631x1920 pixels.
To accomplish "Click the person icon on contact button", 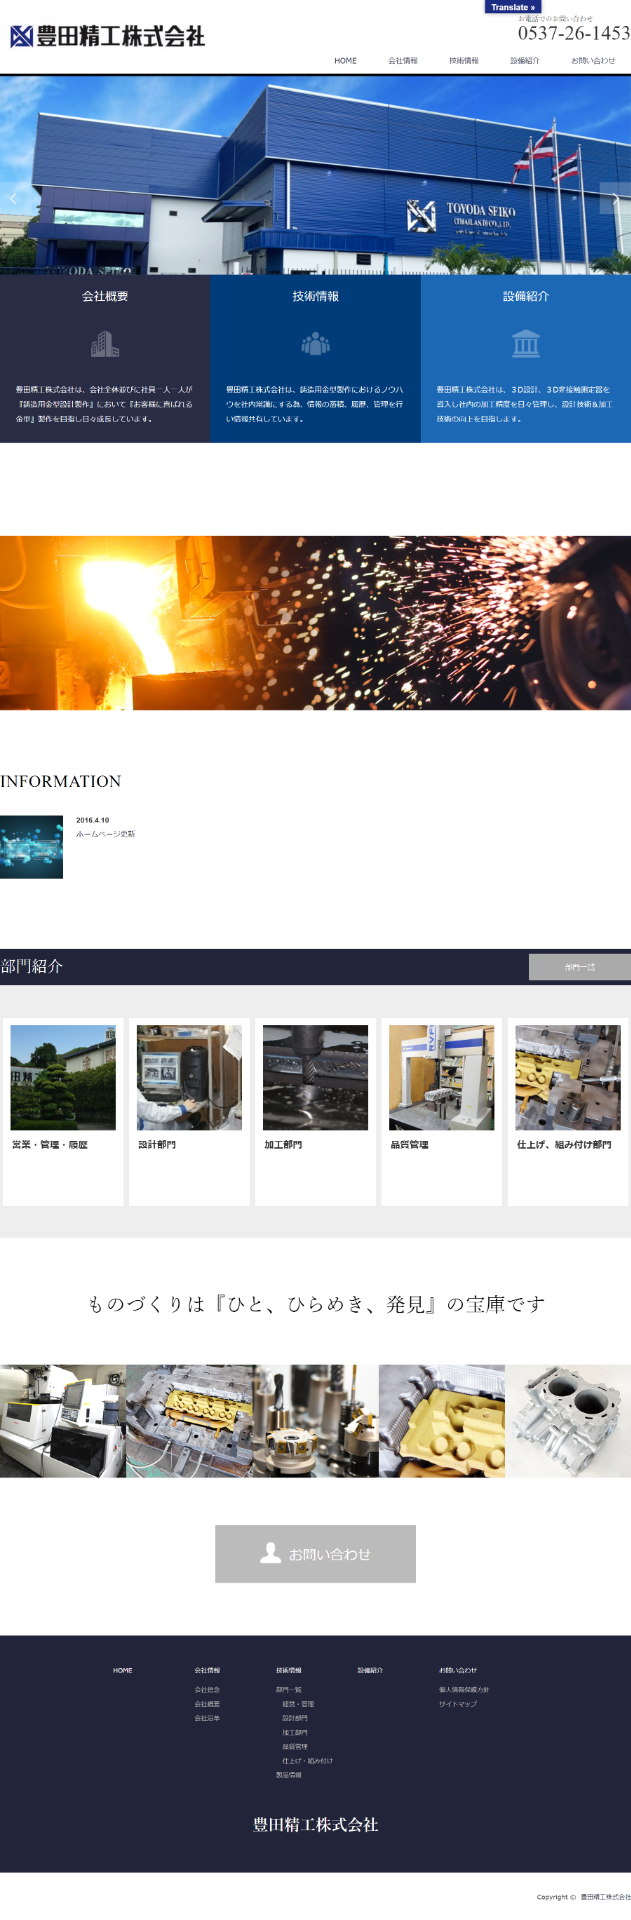I will point(270,1552).
